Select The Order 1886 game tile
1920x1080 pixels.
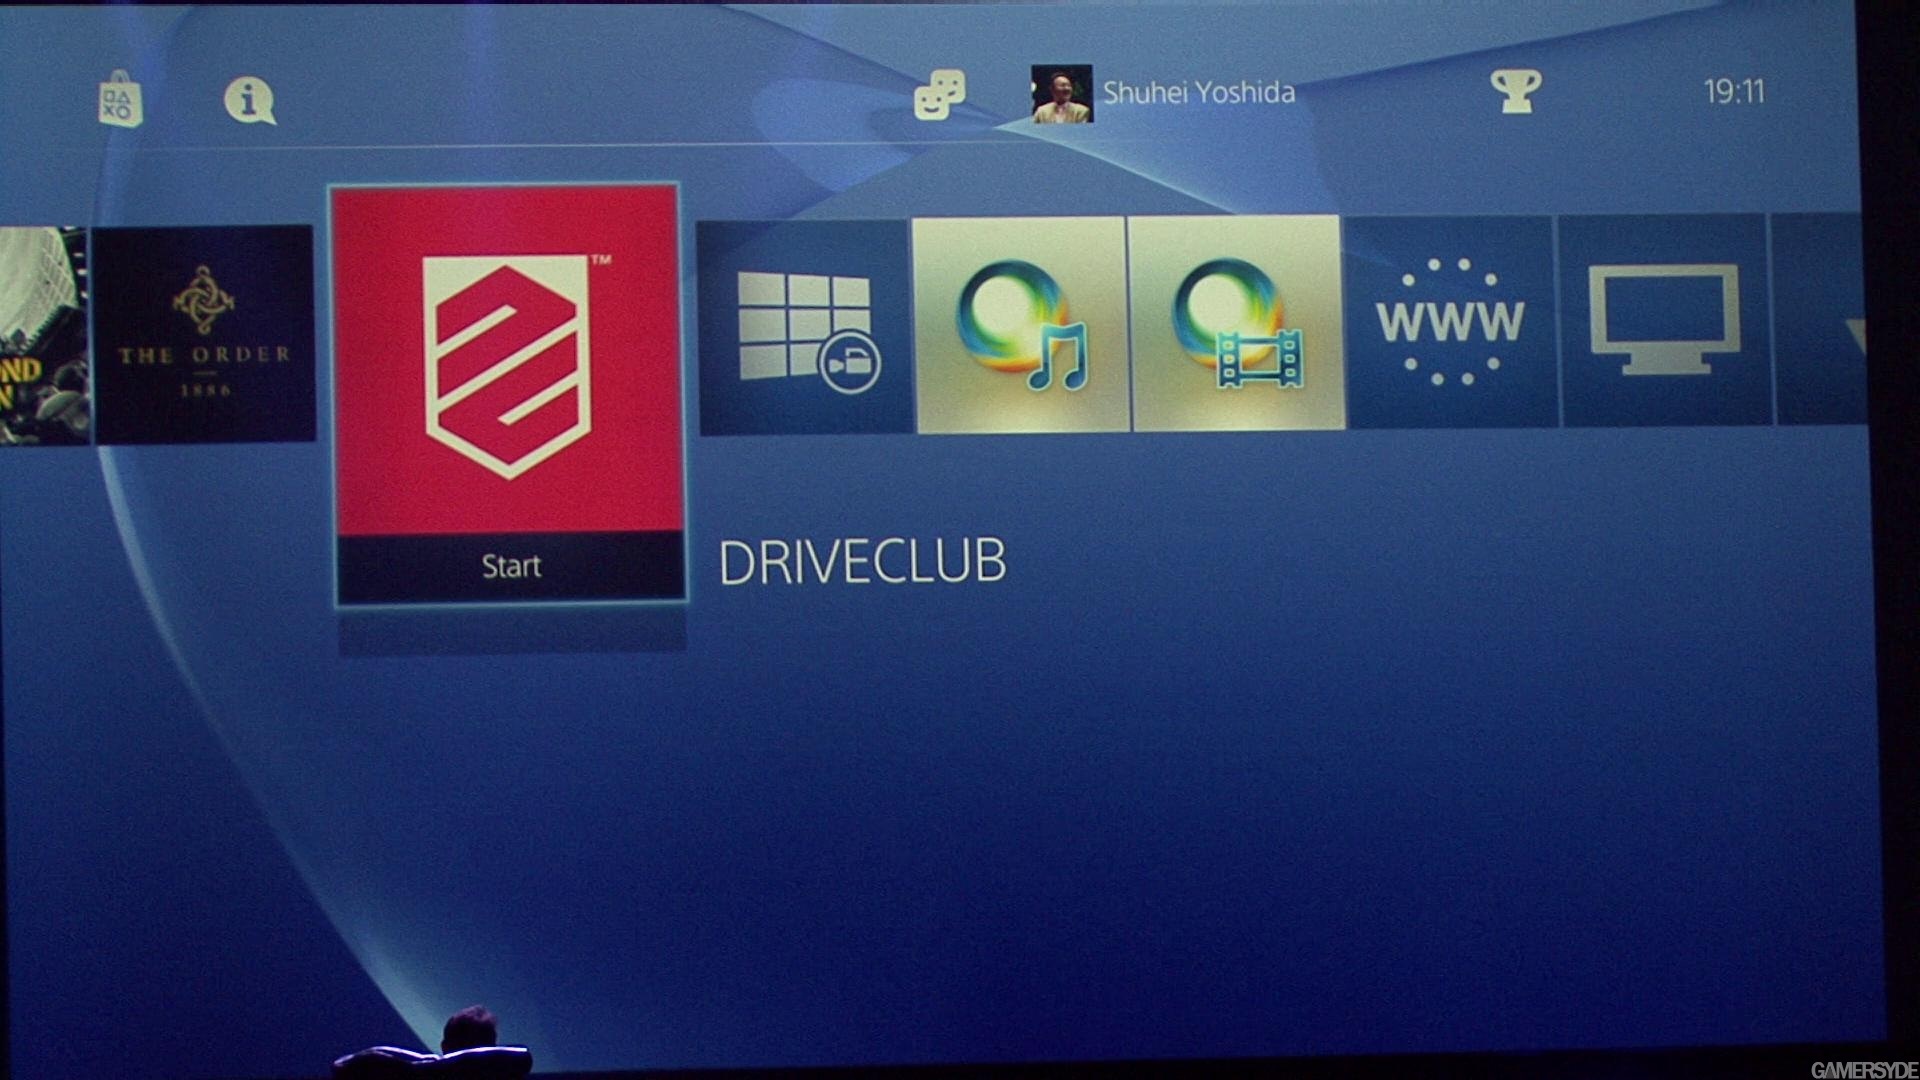click(x=204, y=334)
